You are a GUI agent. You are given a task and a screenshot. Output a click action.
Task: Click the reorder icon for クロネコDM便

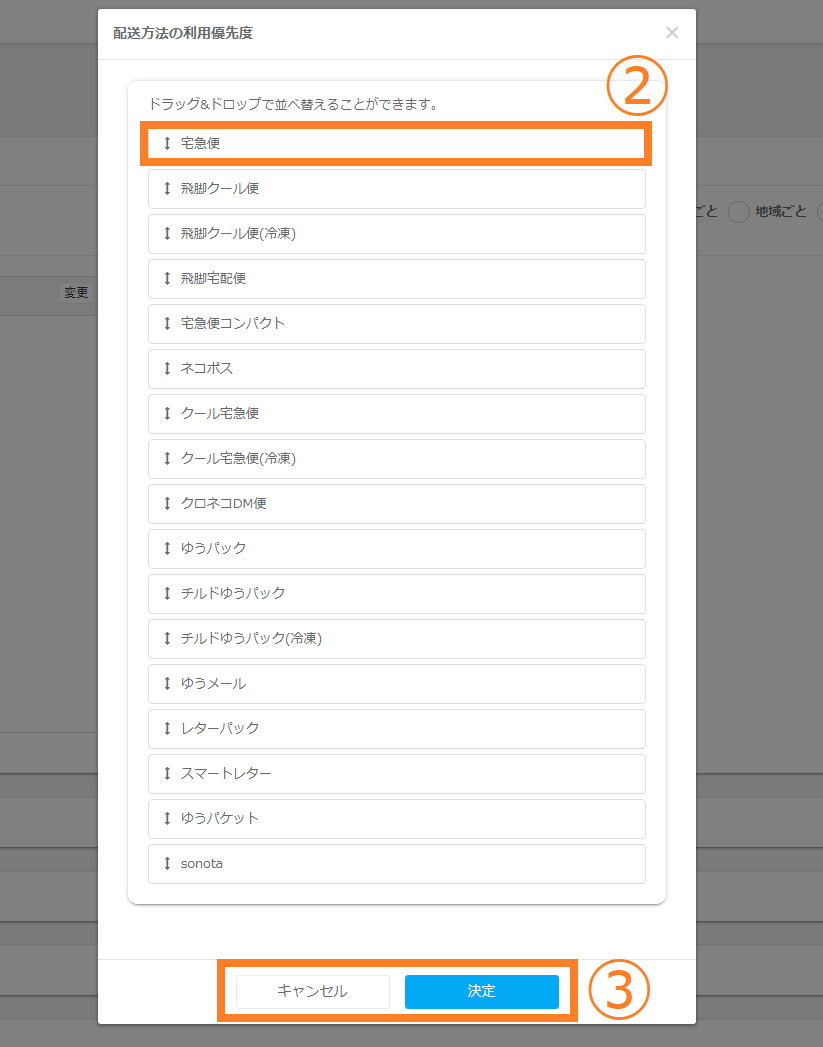[x=167, y=503]
